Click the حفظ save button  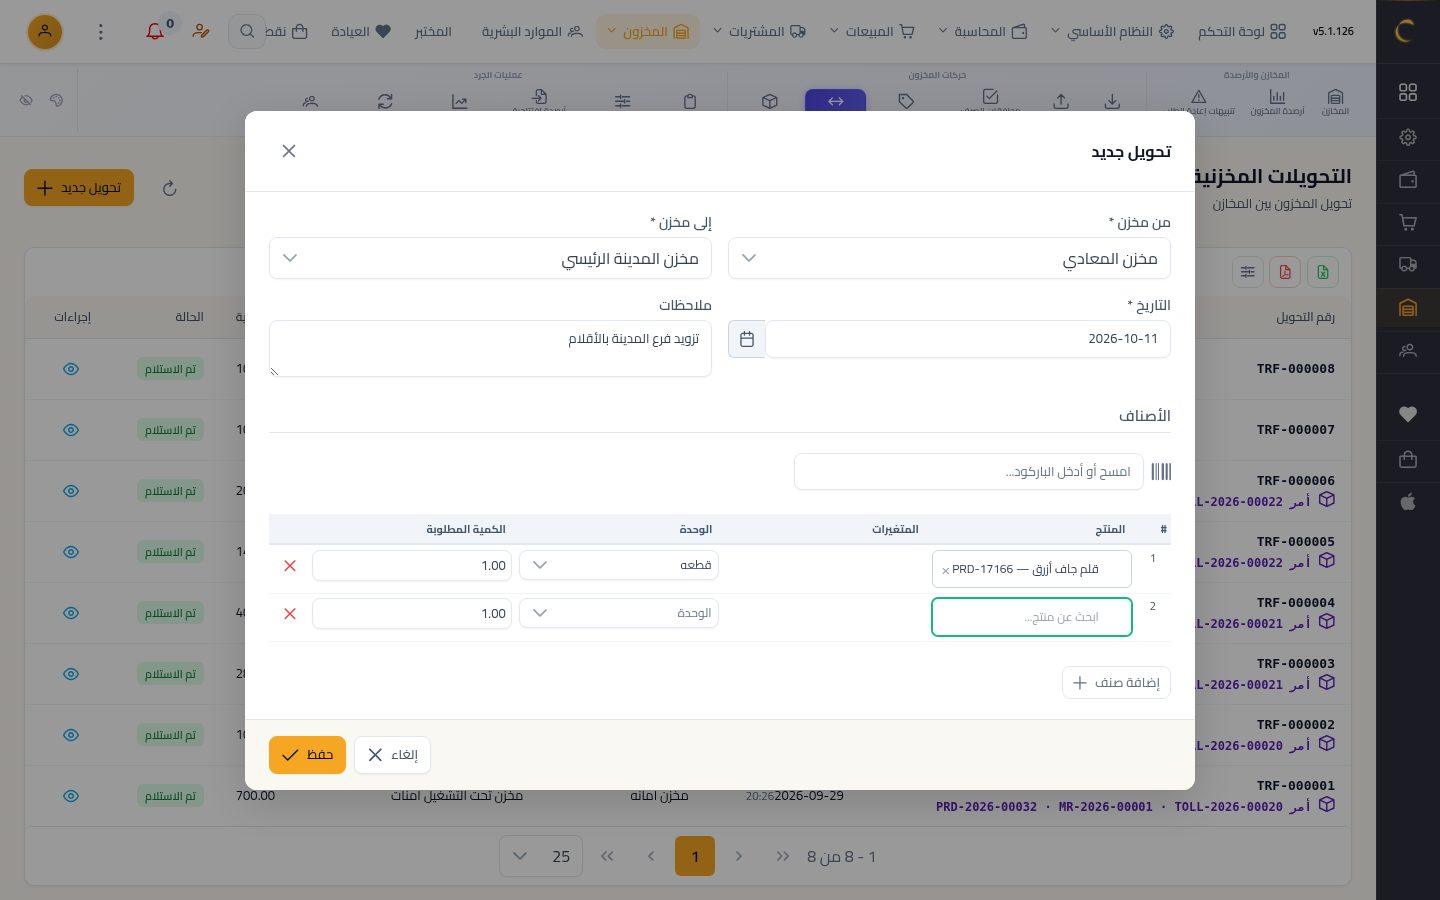[x=307, y=755]
